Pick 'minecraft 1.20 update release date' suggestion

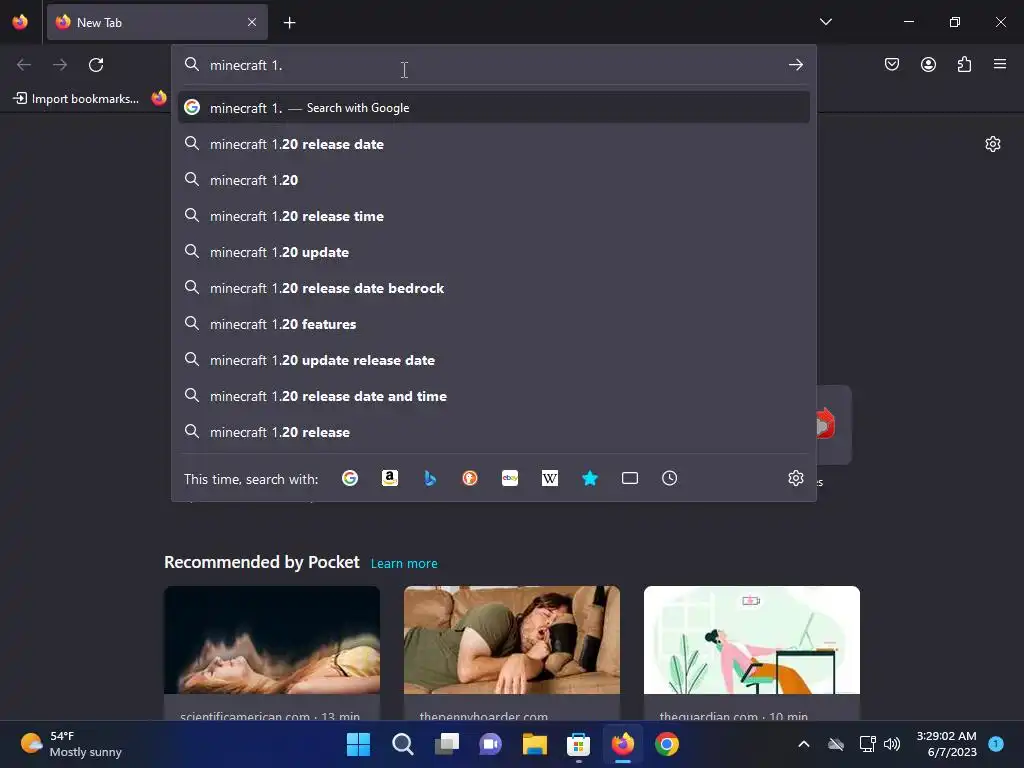pos(494,360)
